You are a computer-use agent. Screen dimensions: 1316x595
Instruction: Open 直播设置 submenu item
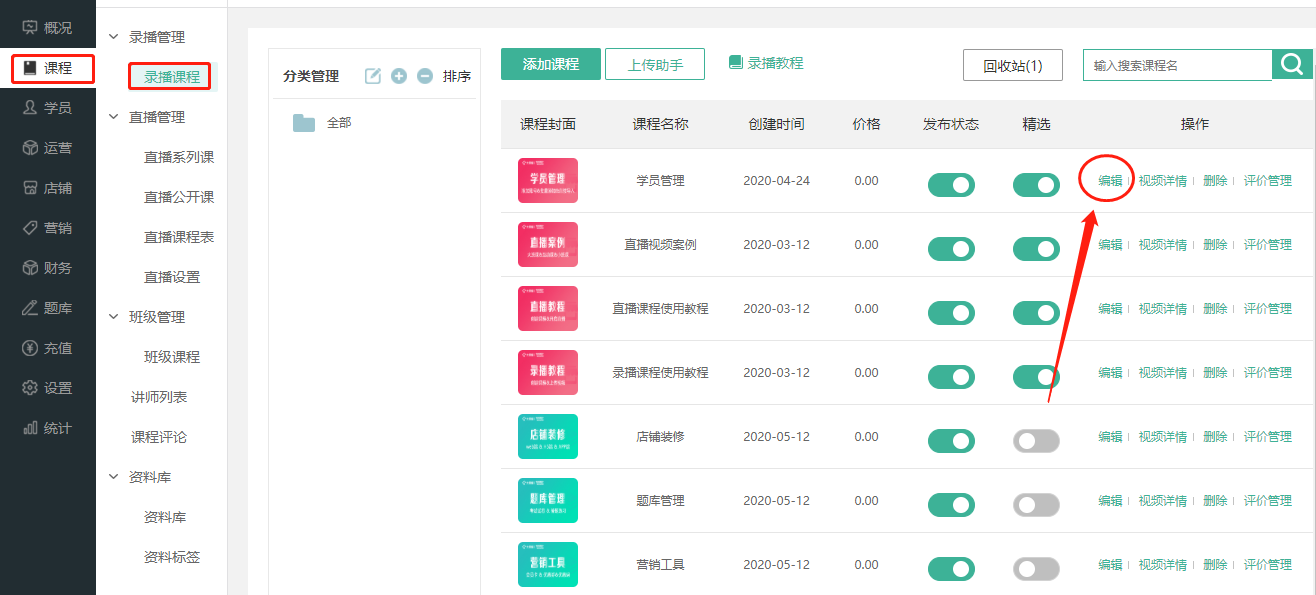172,277
